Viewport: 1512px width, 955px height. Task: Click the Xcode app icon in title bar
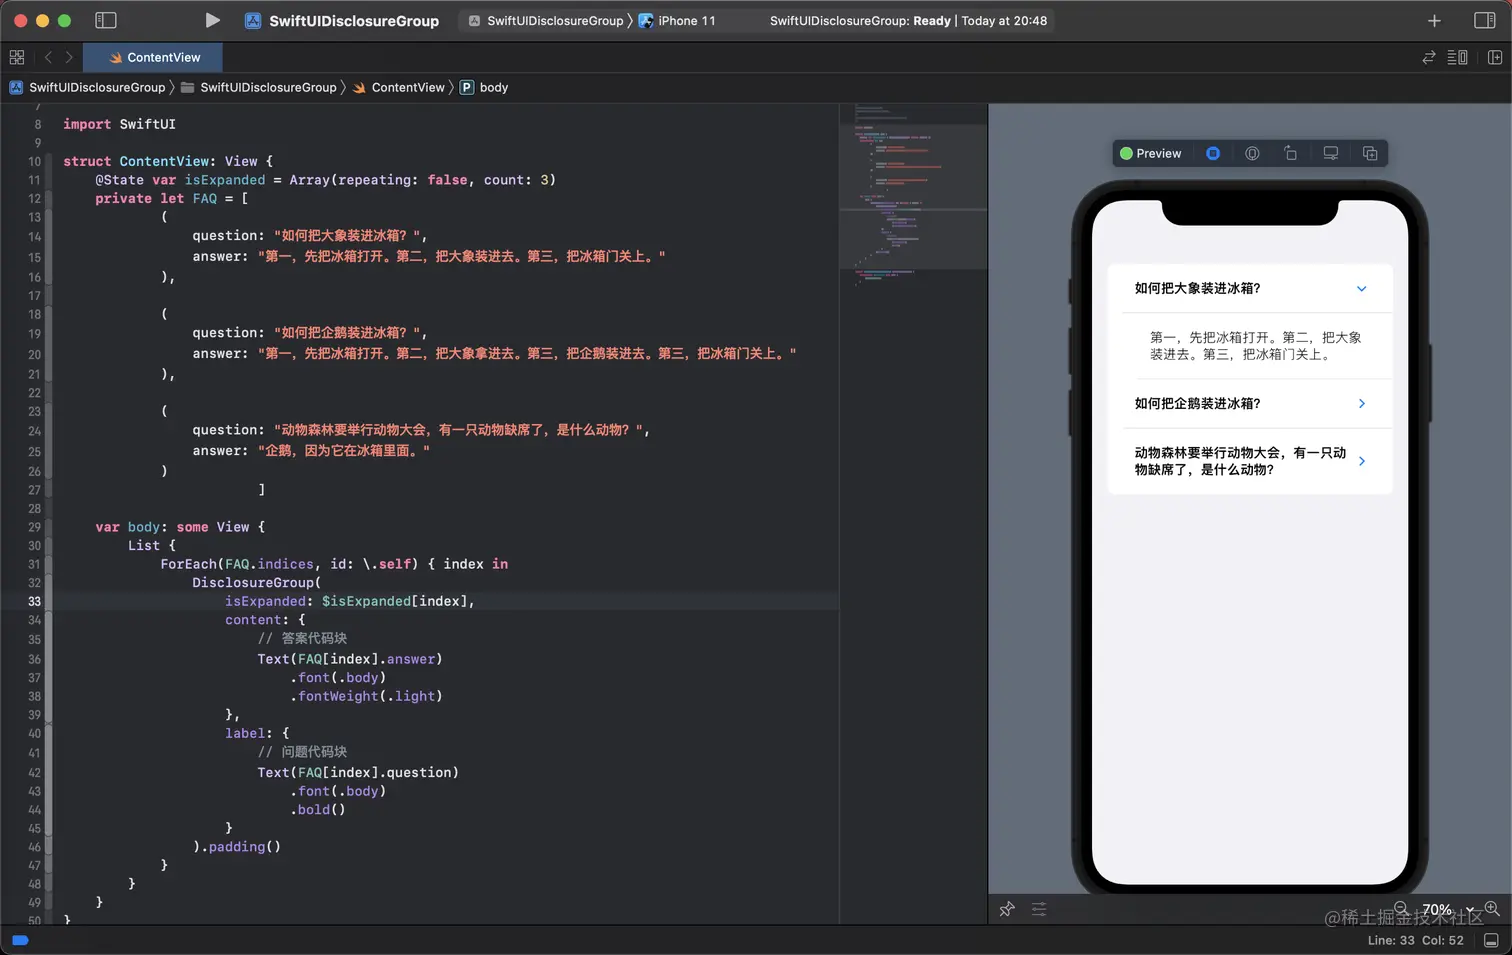click(x=253, y=20)
